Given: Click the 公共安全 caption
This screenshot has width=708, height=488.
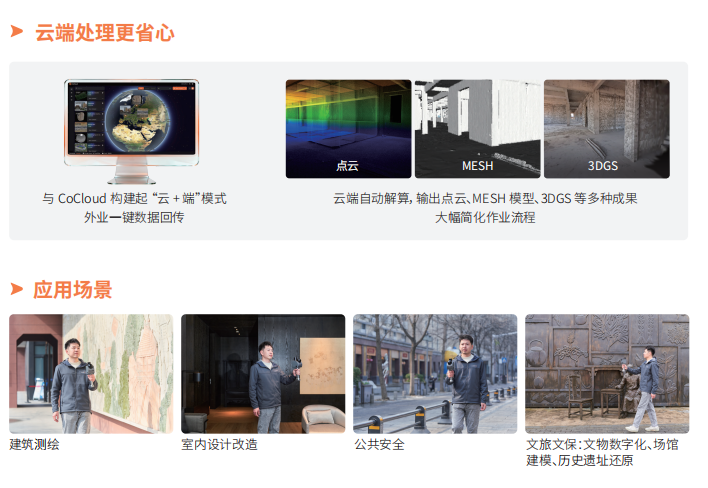Looking at the screenshot, I should click(x=380, y=444).
